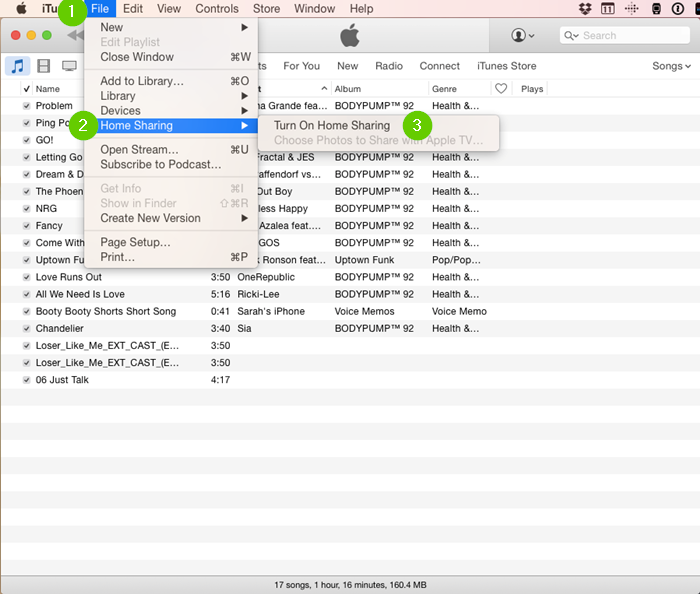
Task: Click the checkmark column header
Action: [x=26, y=89]
